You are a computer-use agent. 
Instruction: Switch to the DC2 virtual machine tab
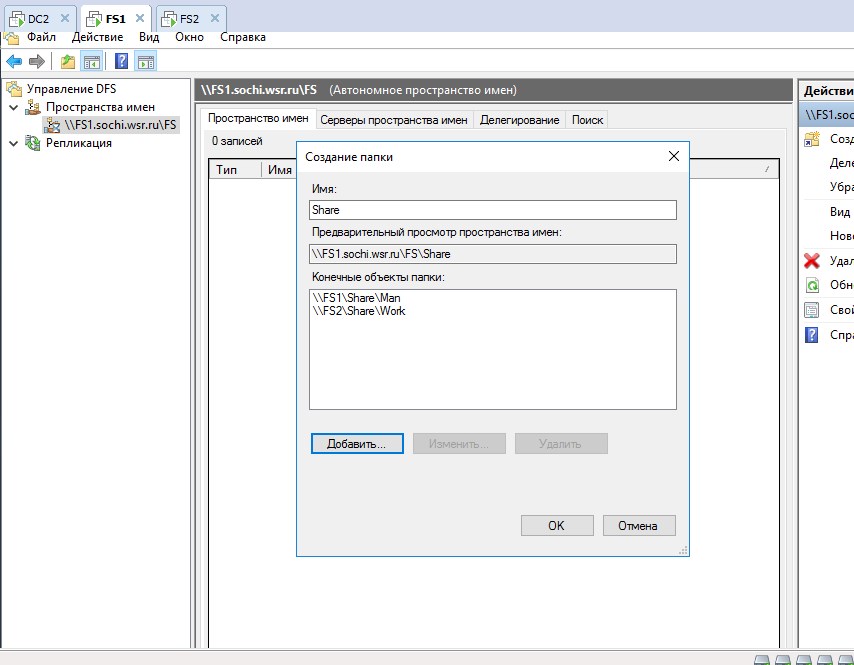[40, 19]
